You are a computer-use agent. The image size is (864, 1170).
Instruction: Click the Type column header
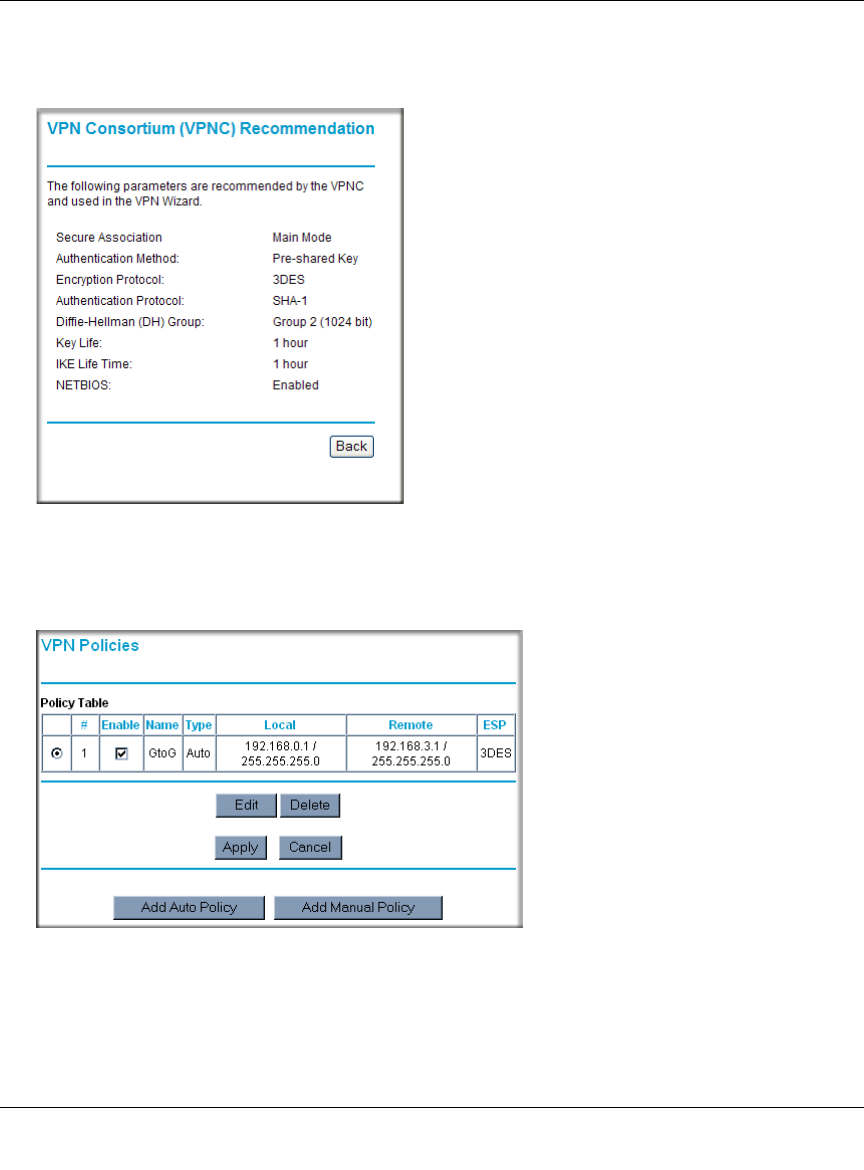click(x=198, y=725)
